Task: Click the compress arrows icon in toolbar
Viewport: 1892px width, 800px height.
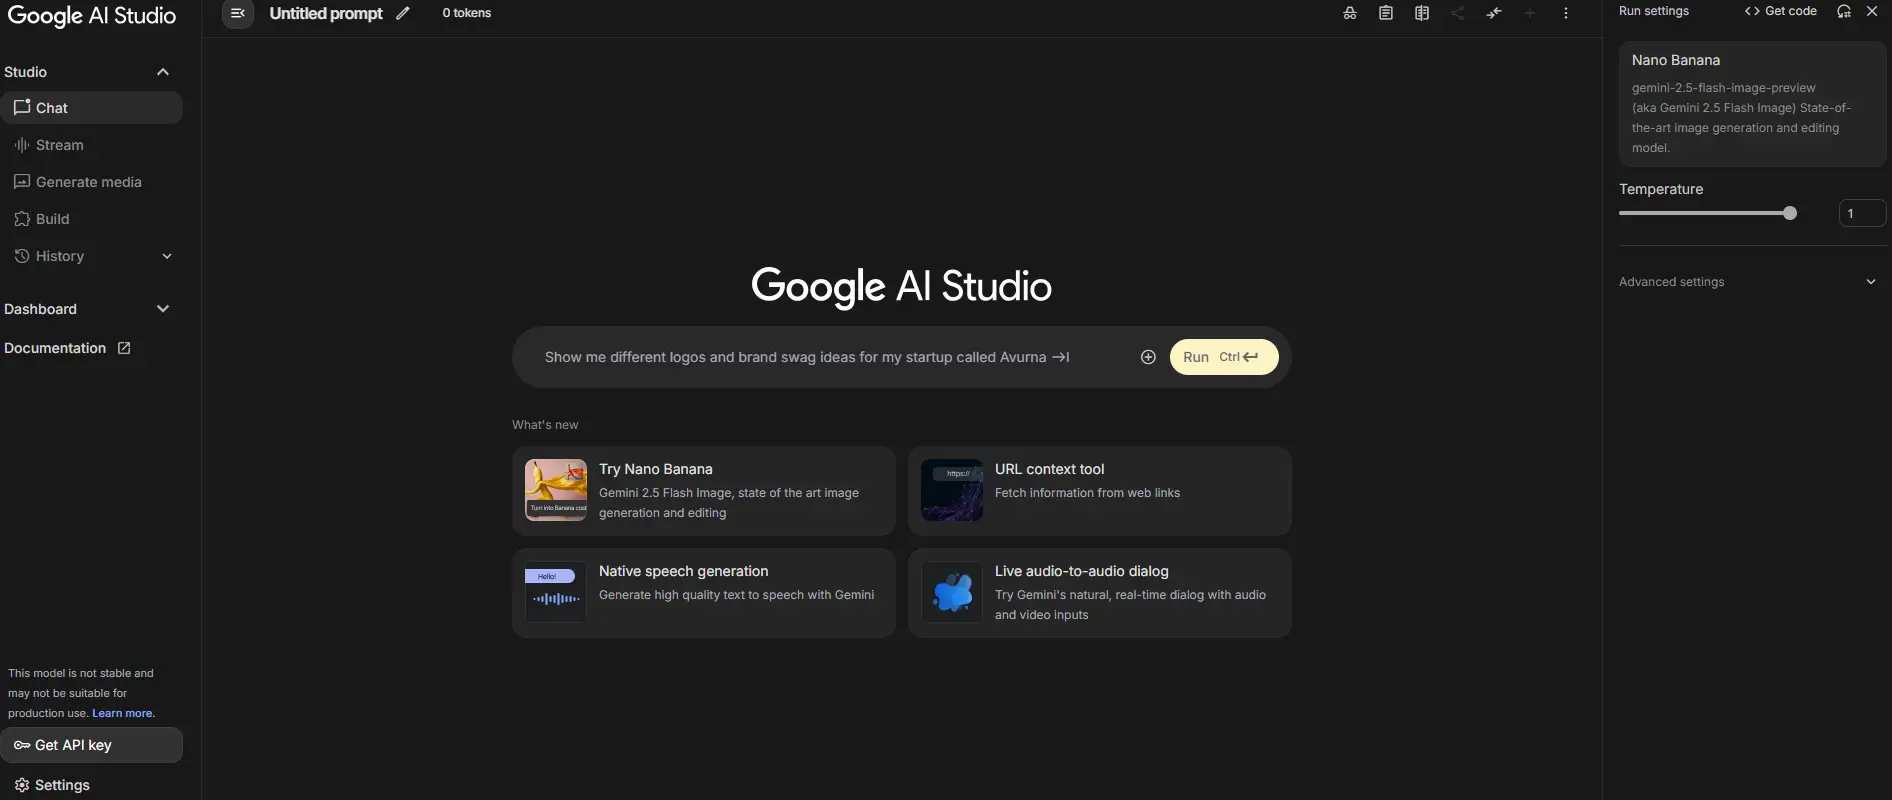Action: pyautogui.click(x=1494, y=13)
